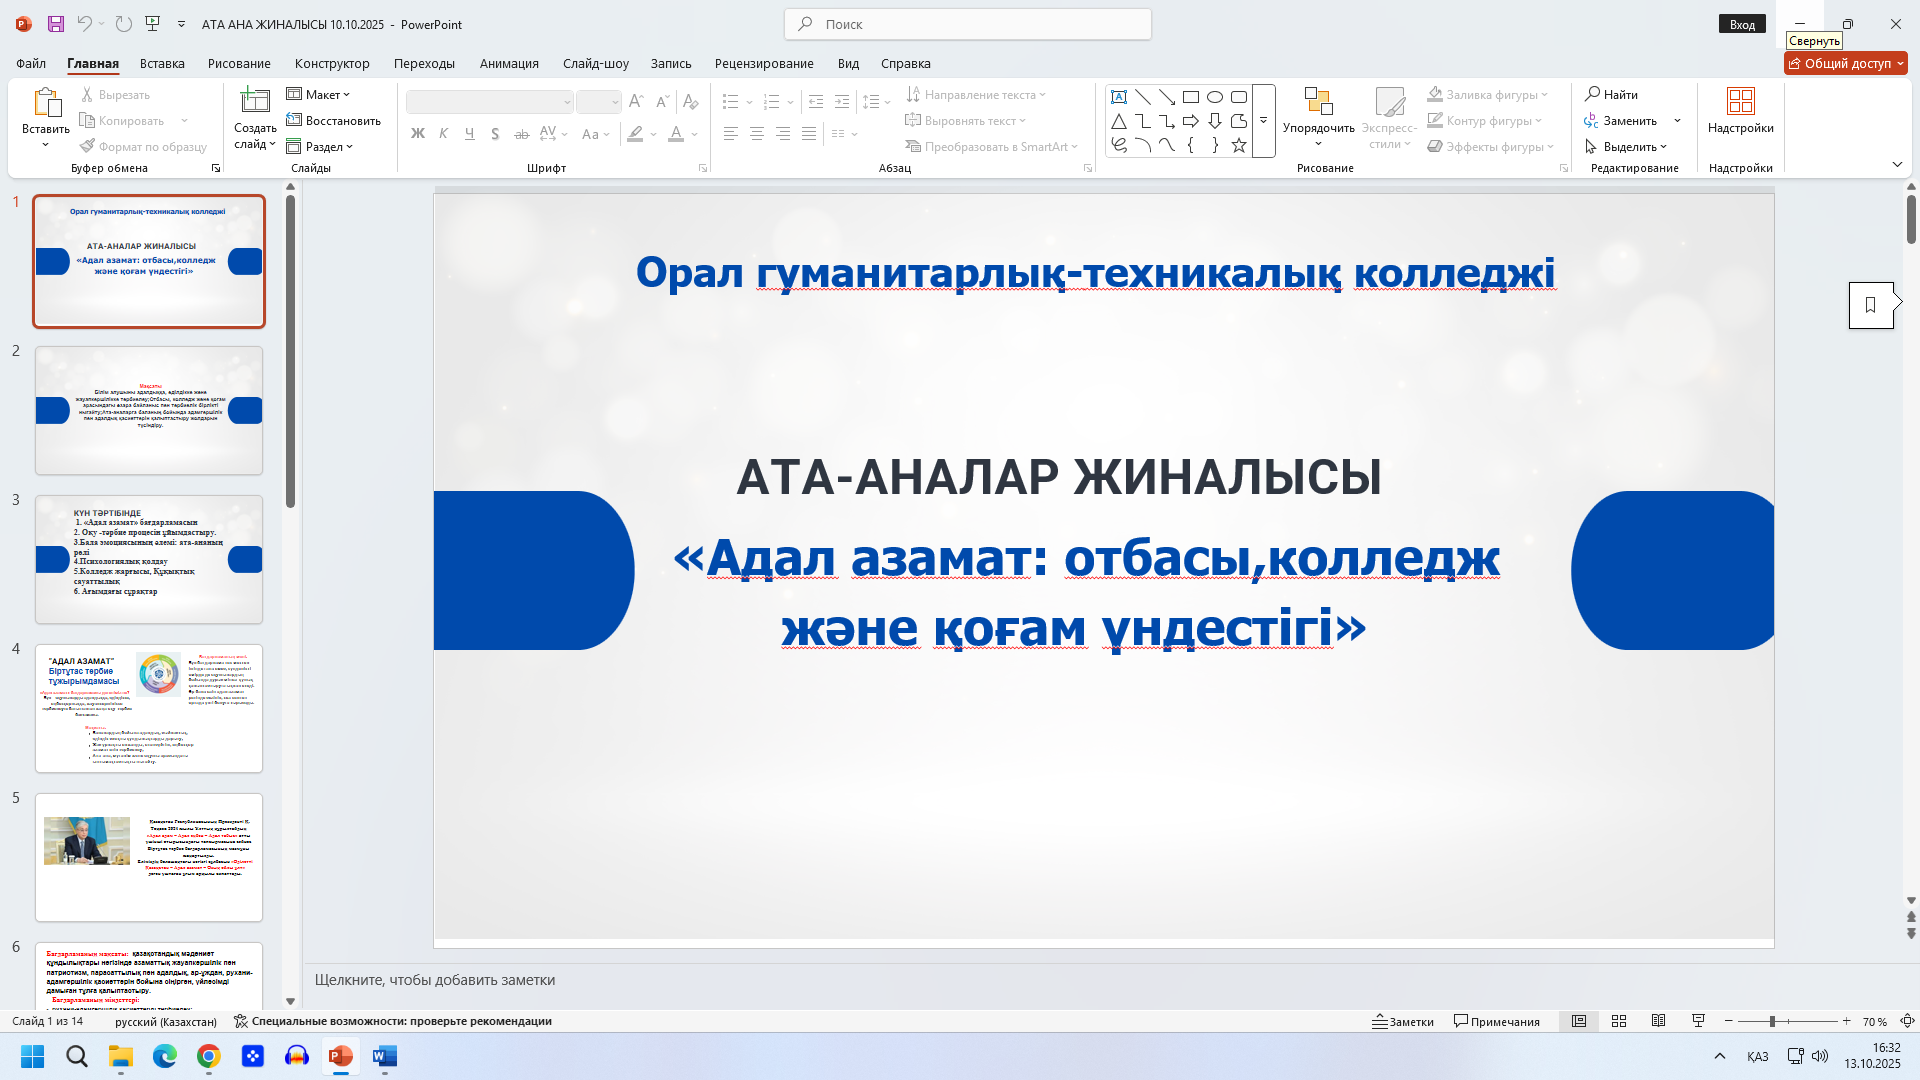Viewport: 1920px width, 1080px height.
Task: Select the star shape in shapes gallery
Action: point(1239,146)
